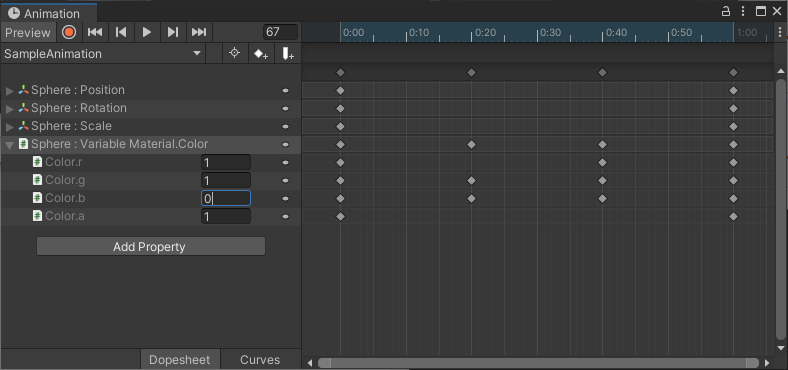
Task: Go to the first keyframe of clip
Action: (x=94, y=32)
